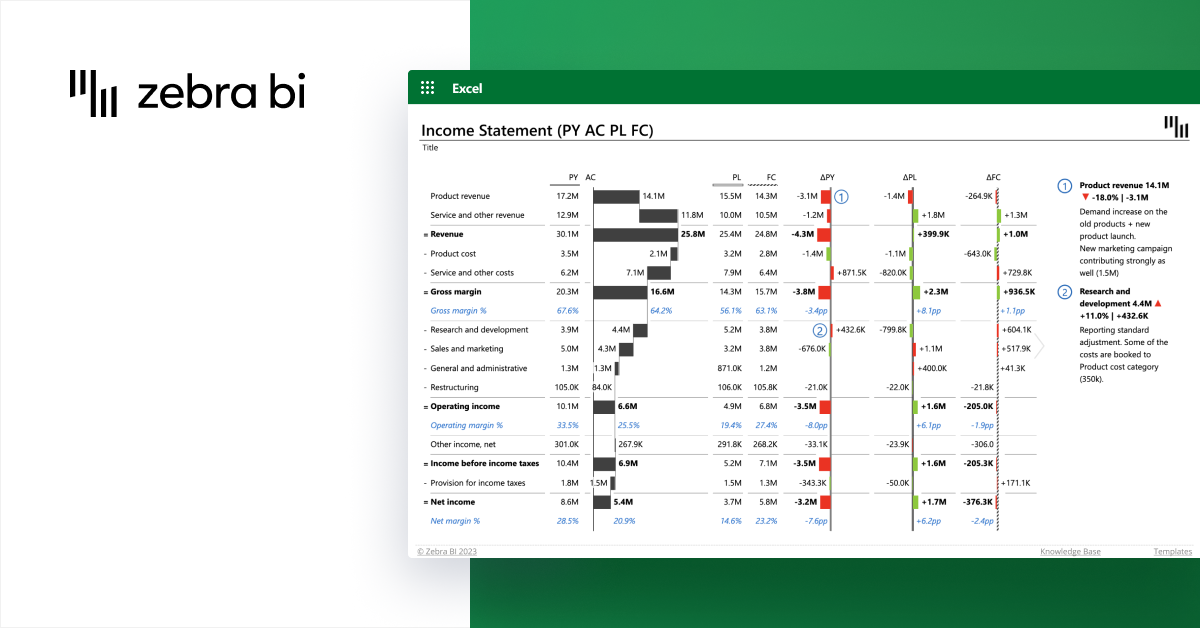Viewport: 1200px width, 628px height.
Task: Click comment marker 2 beside Research and development
Action: [x=820, y=330]
